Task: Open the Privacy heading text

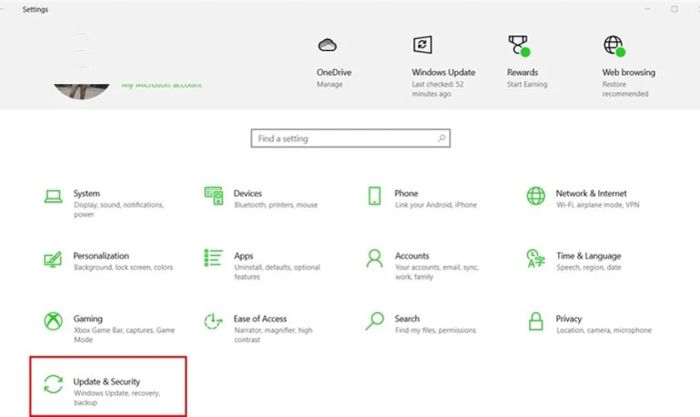Action: tap(569, 319)
